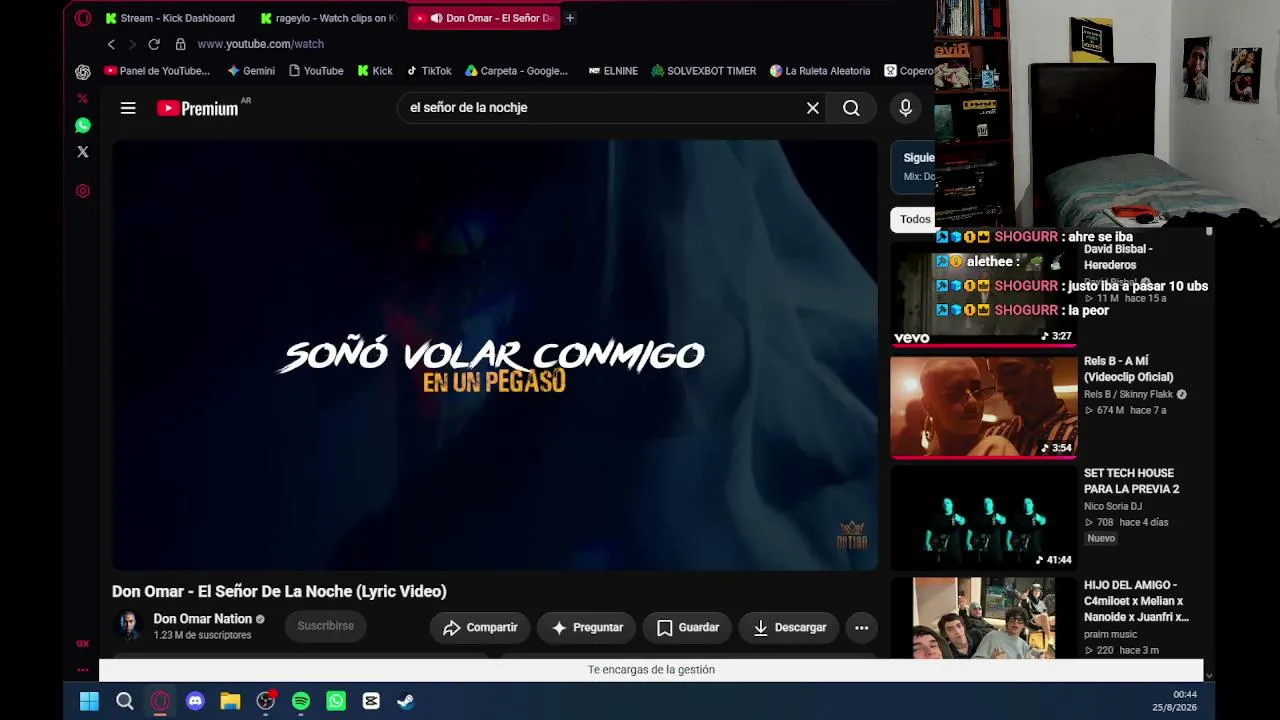The image size is (1280, 720).
Task: Open the Gemini bookmark
Action: point(251,71)
